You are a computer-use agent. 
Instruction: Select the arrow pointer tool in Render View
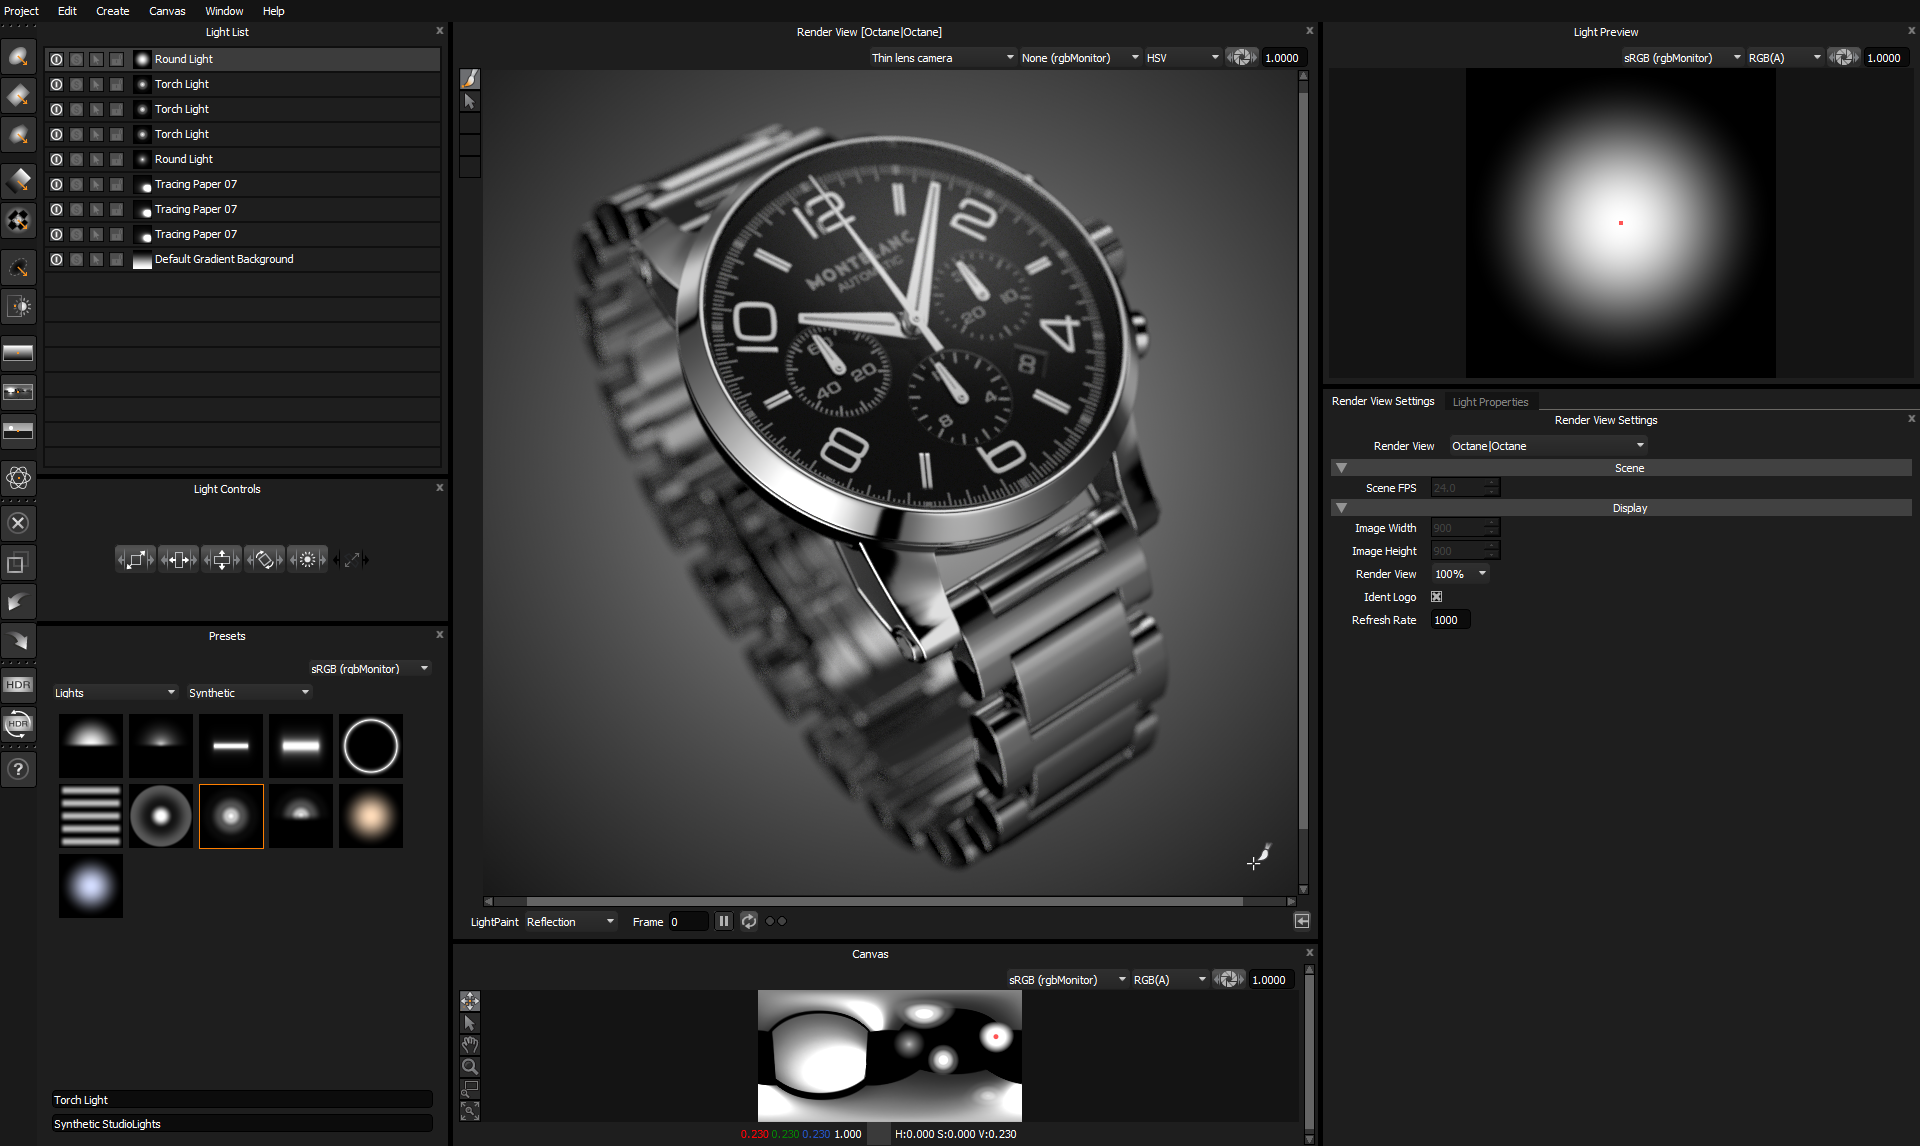470,101
